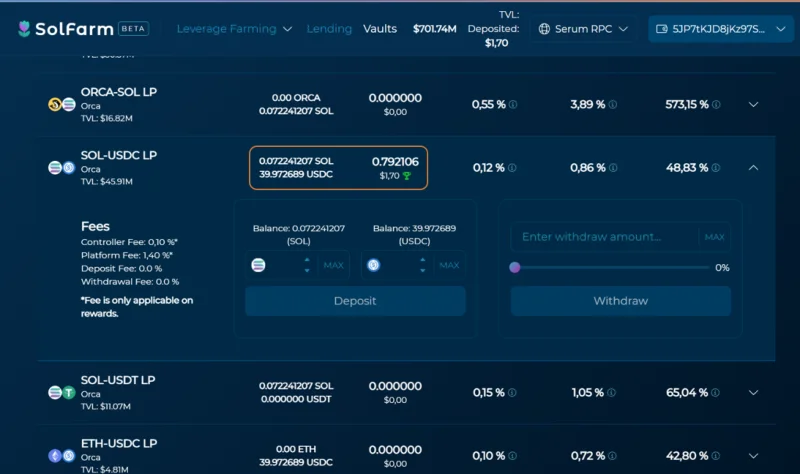Click the 'Deposit Fee: 0.0 %' text

(x=121, y=268)
